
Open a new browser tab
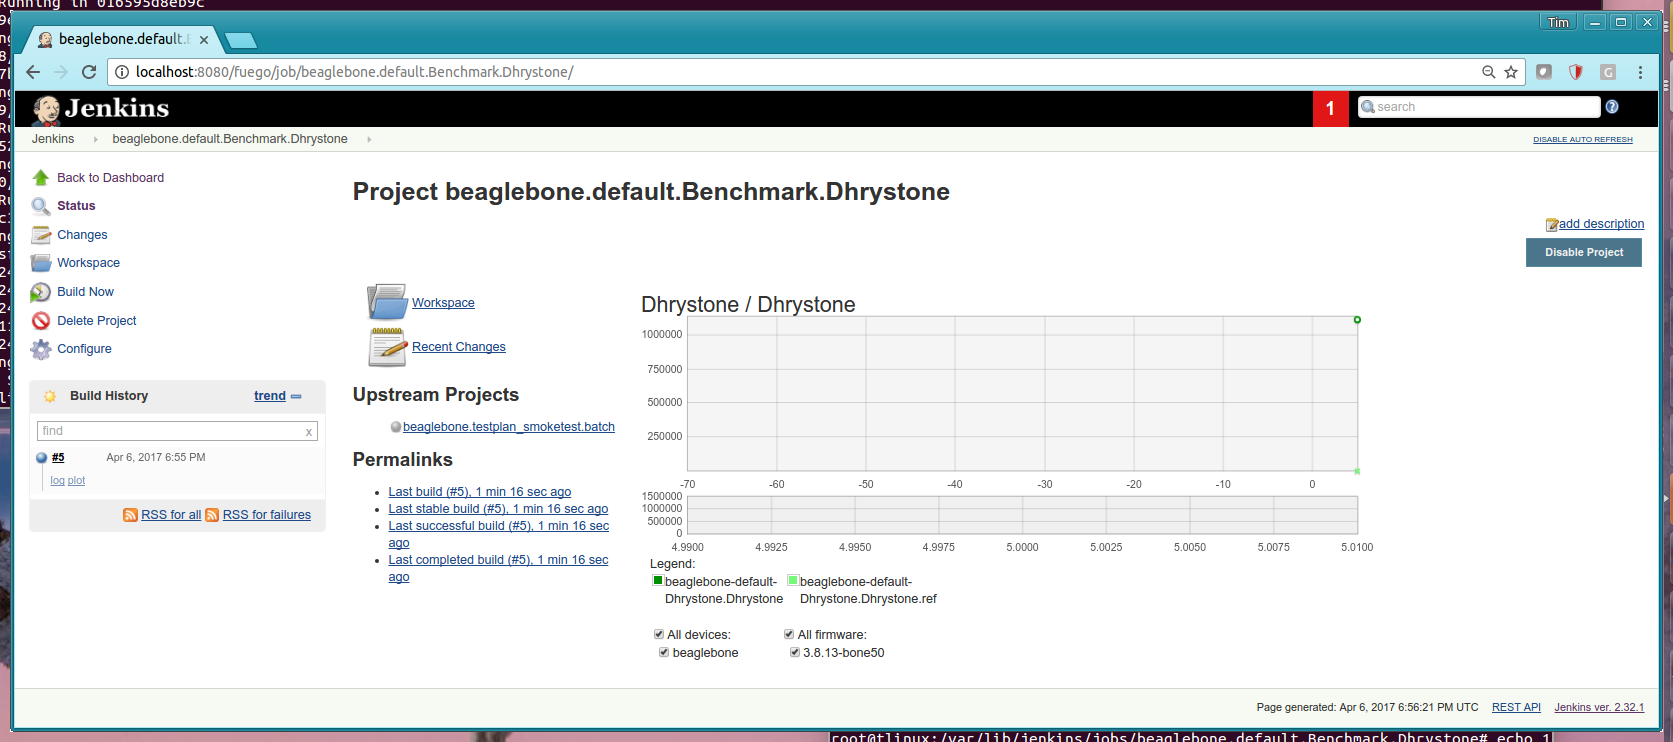point(241,41)
